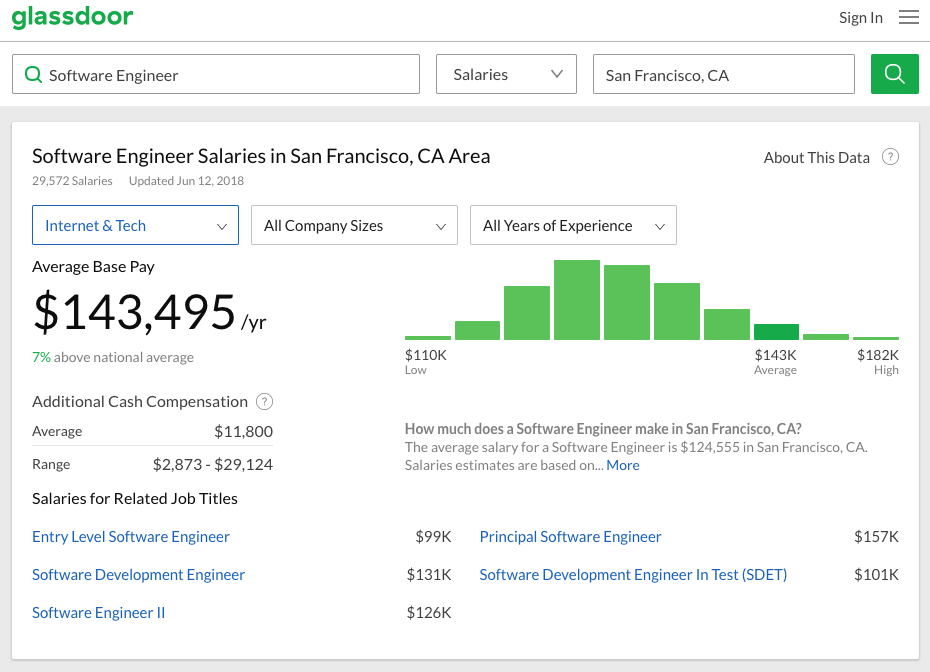Click the Sign In link

860,17
